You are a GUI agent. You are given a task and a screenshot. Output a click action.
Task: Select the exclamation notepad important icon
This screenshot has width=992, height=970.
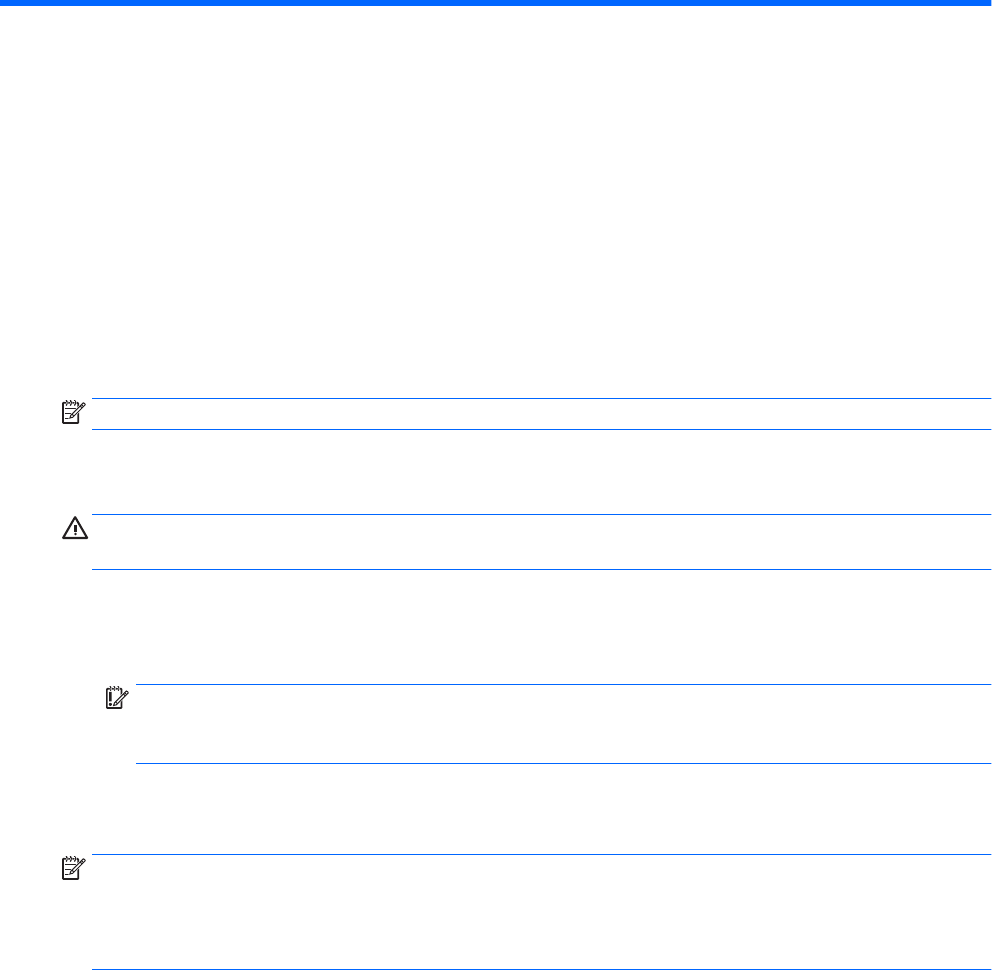(117, 697)
